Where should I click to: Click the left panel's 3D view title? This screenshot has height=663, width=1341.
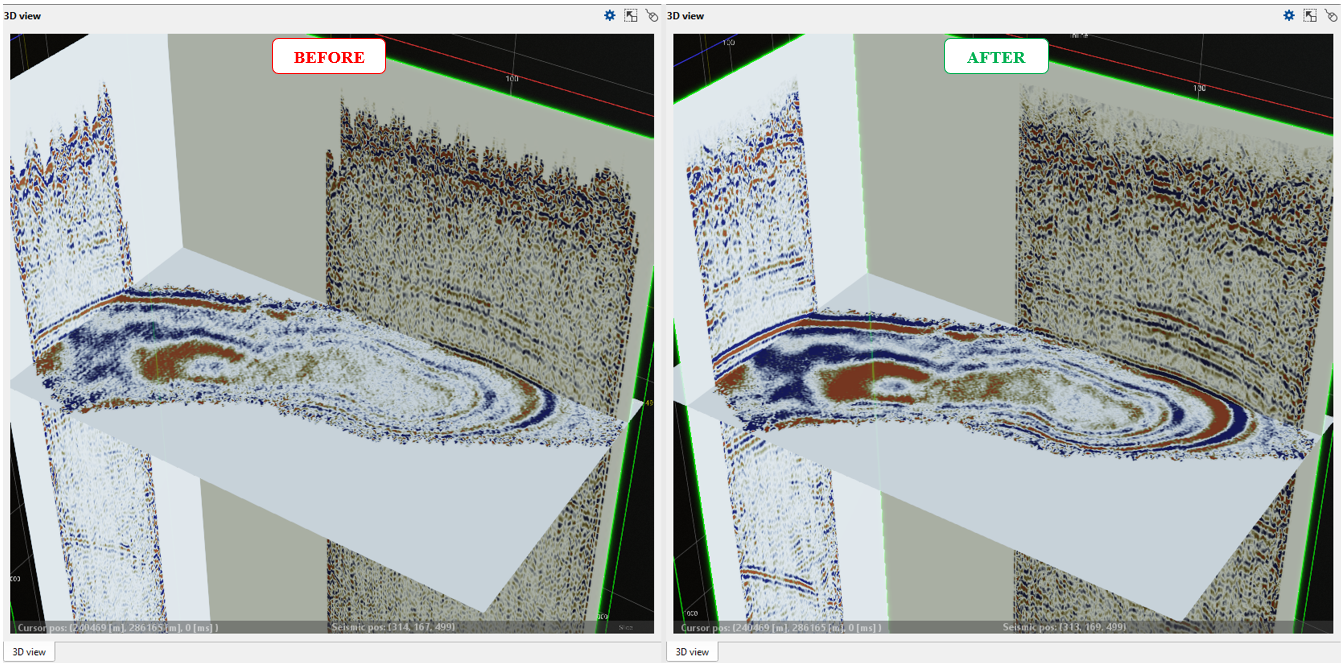[x=21, y=16]
